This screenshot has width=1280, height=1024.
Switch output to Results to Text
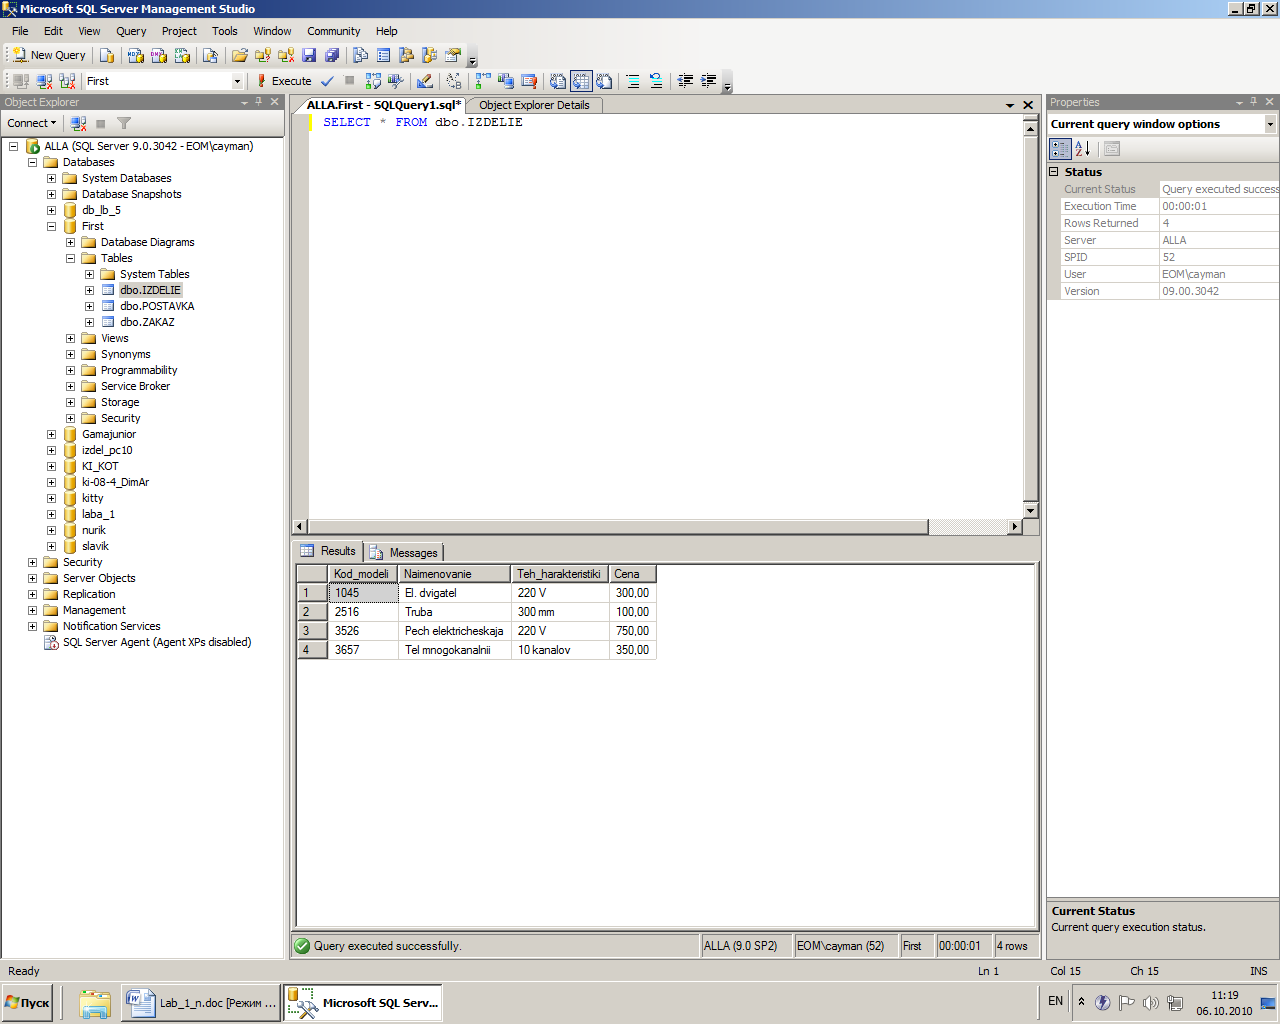pos(558,81)
